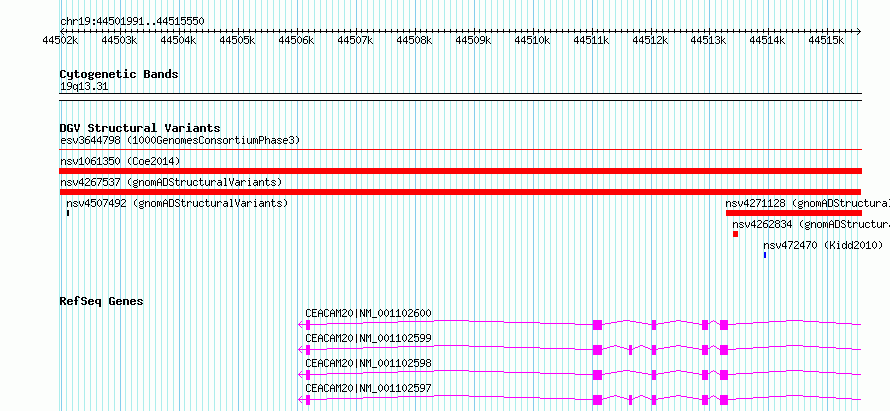Select NM_001102599's large exon near 44511k
This screenshot has height=411, width=890.
(597, 350)
